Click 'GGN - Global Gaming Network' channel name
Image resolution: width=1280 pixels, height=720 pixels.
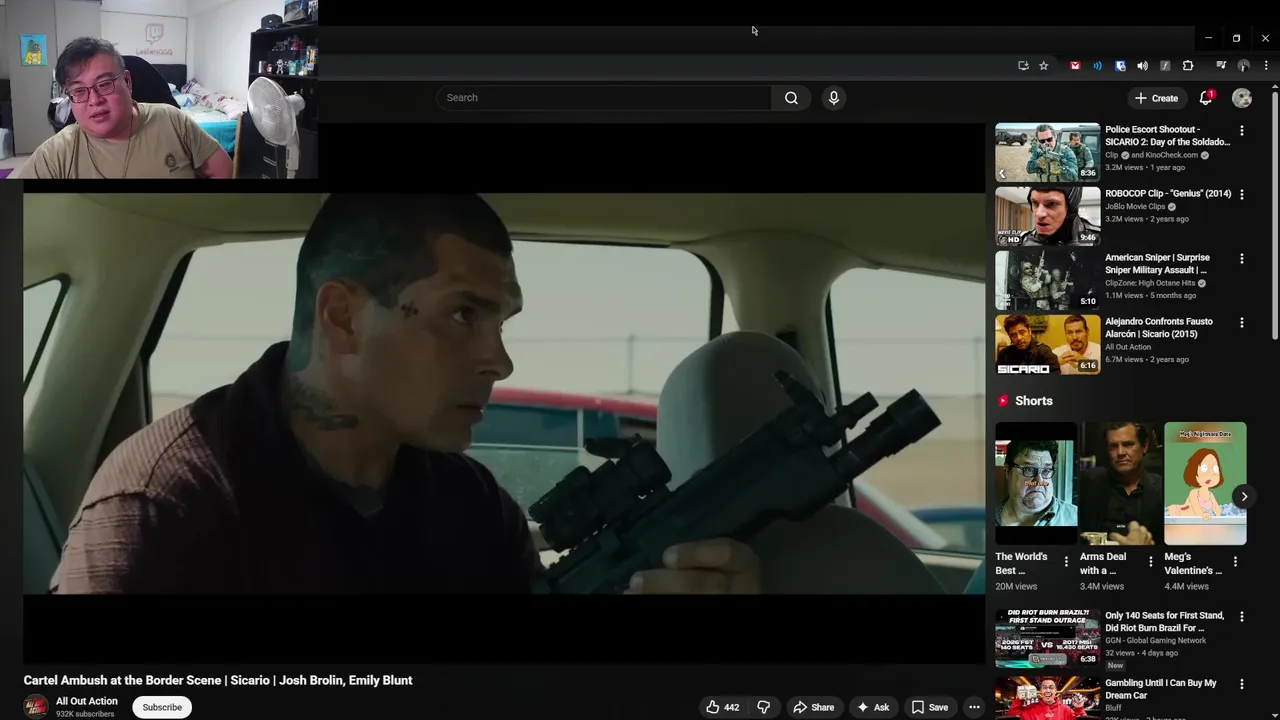tap(1156, 641)
